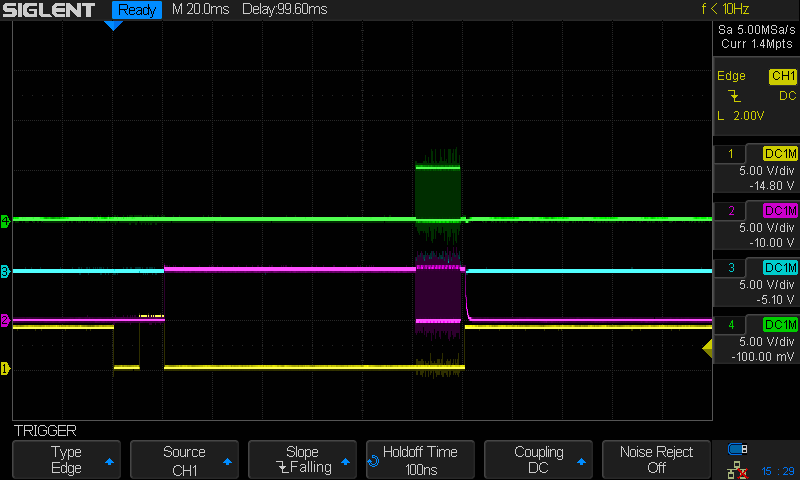Click the network disconnected icon
This screenshot has width=800, height=480.
pos(737,470)
